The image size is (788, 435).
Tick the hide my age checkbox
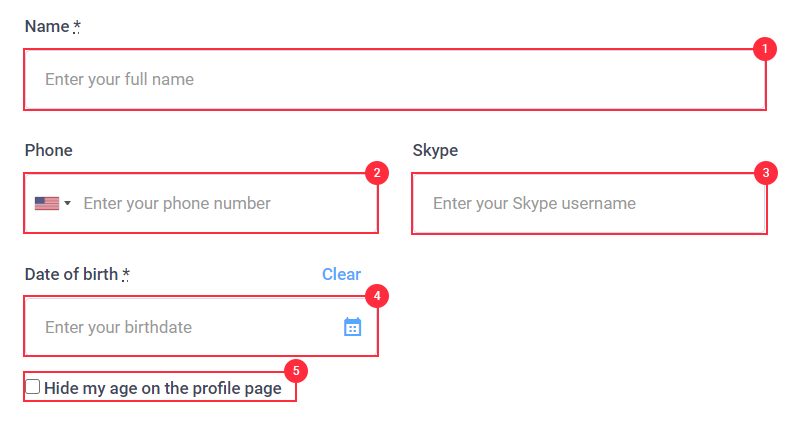point(33,387)
